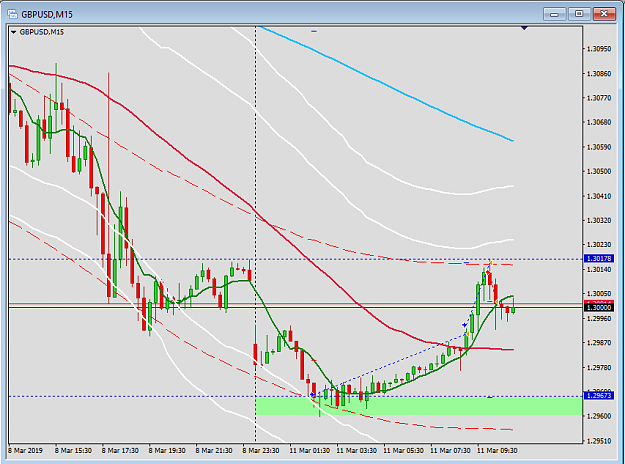
Task: Select the blue 1.30178 price tag
Action: click(598, 259)
